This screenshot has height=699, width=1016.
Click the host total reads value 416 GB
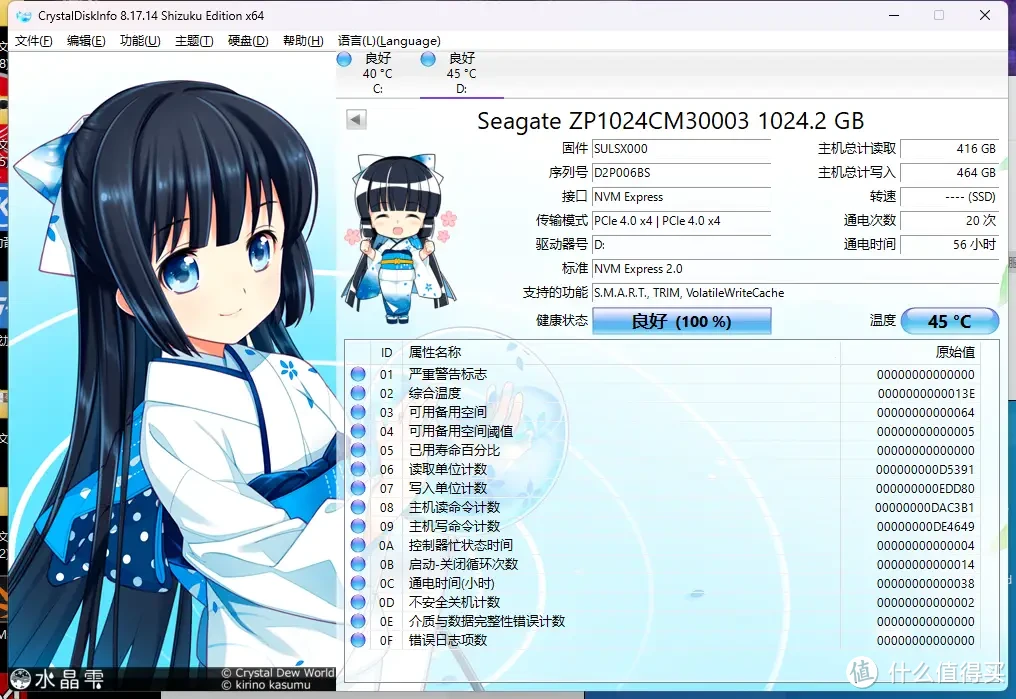point(949,148)
